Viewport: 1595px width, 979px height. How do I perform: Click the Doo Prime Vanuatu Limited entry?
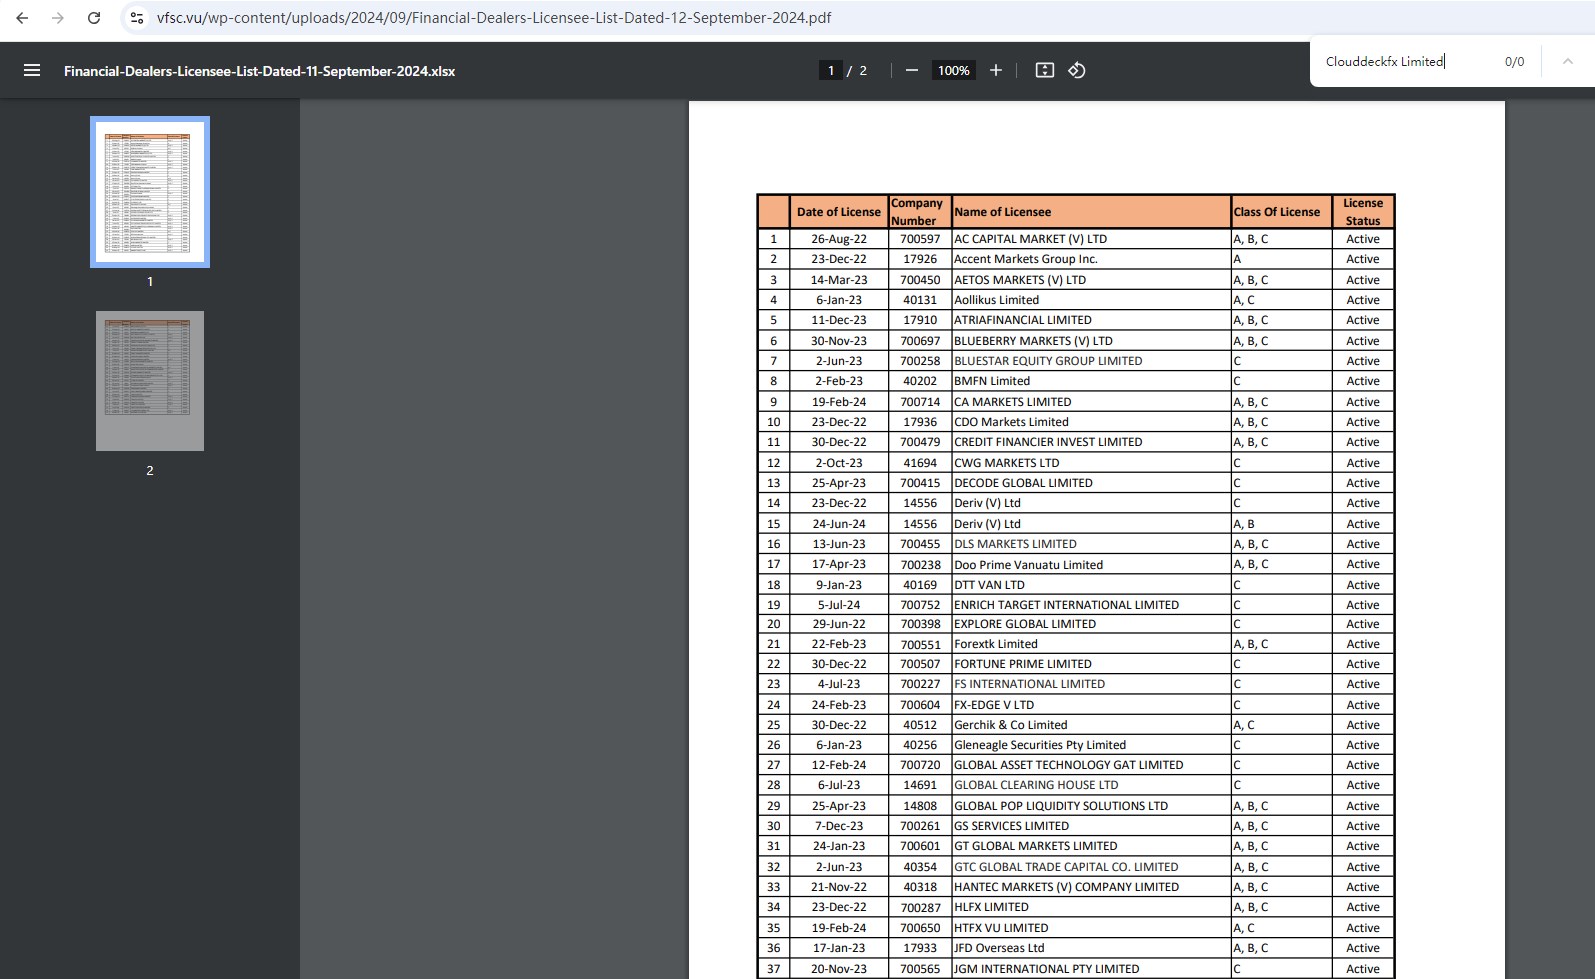click(1028, 565)
